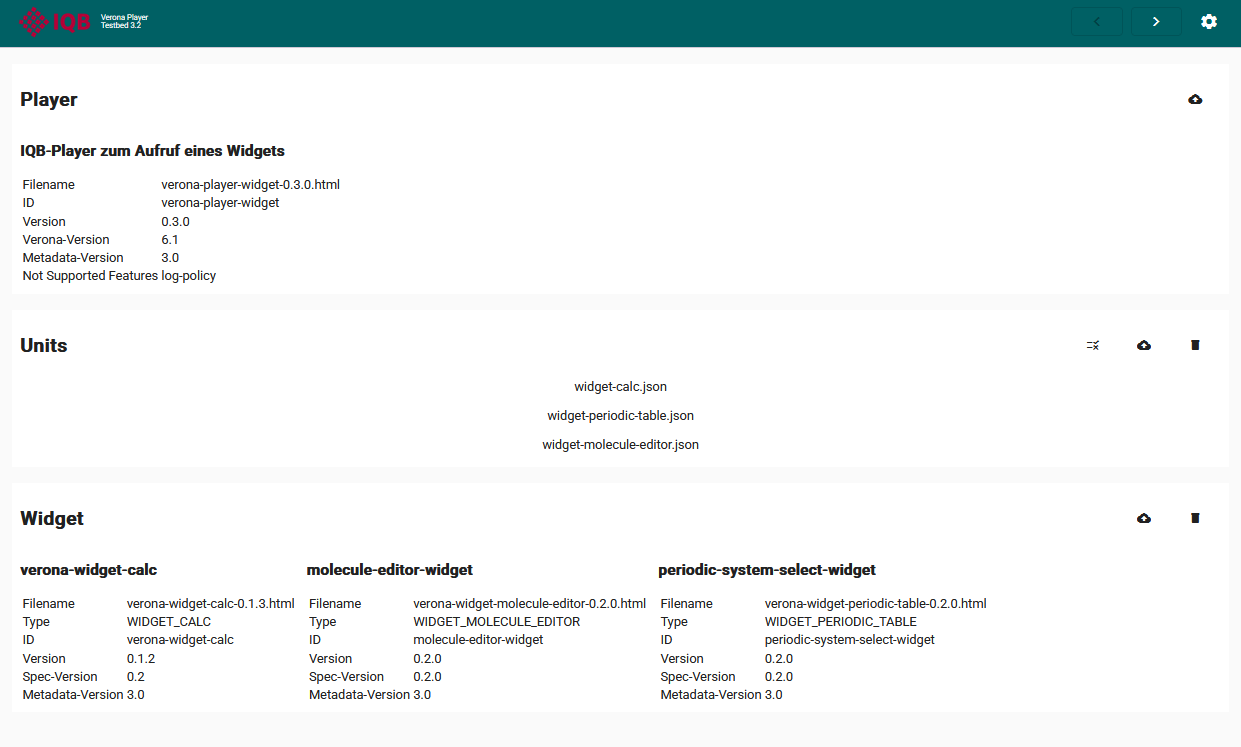Select unit widget-periodic-table.json
This screenshot has width=1241, height=747.
[x=620, y=415]
